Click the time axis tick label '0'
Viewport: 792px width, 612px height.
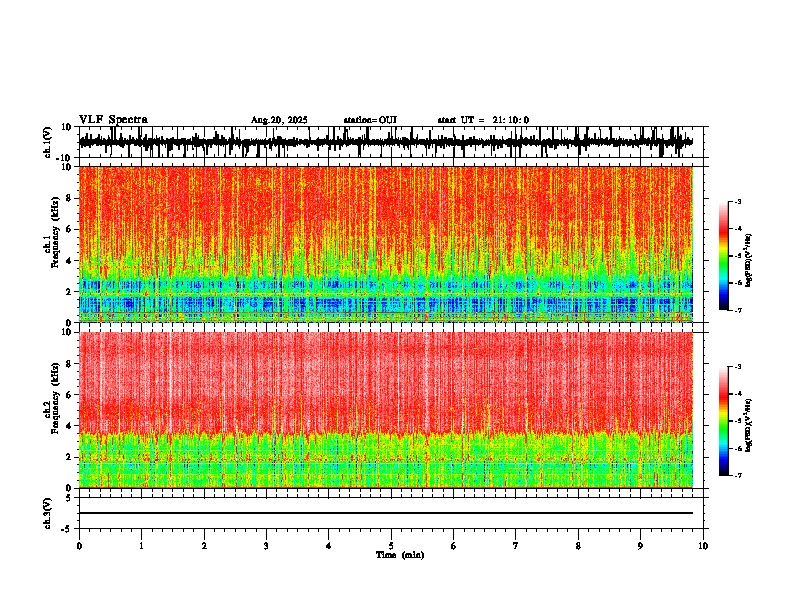(x=79, y=546)
